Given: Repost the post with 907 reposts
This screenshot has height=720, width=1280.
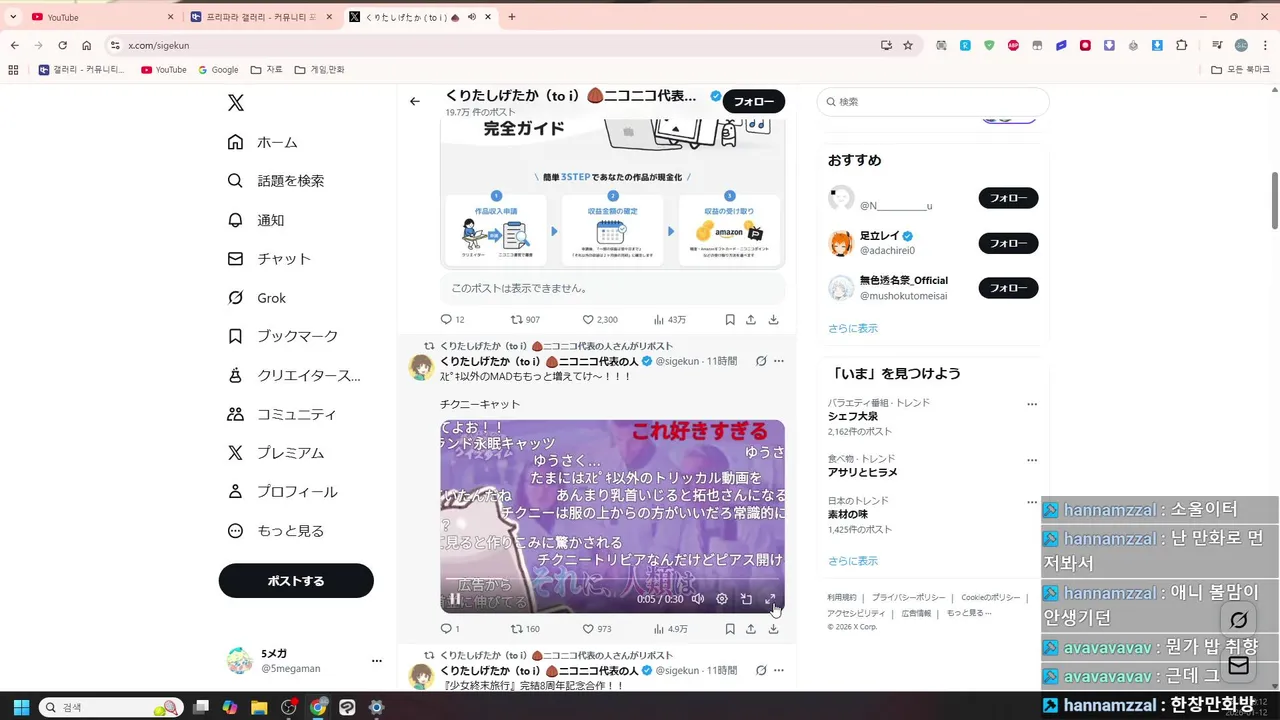Looking at the screenshot, I should coord(525,320).
